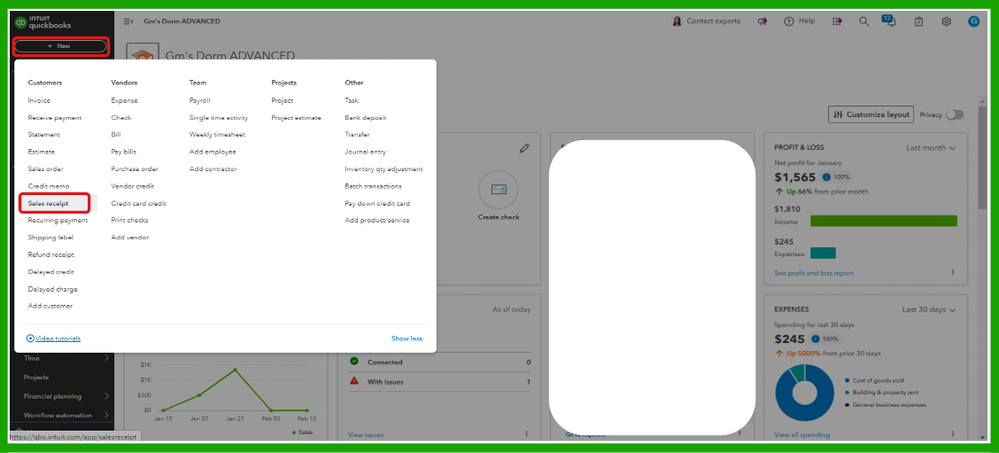This screenshot has width=999, height=453.
Task: Select Transfer under Other
Action: 357,134
